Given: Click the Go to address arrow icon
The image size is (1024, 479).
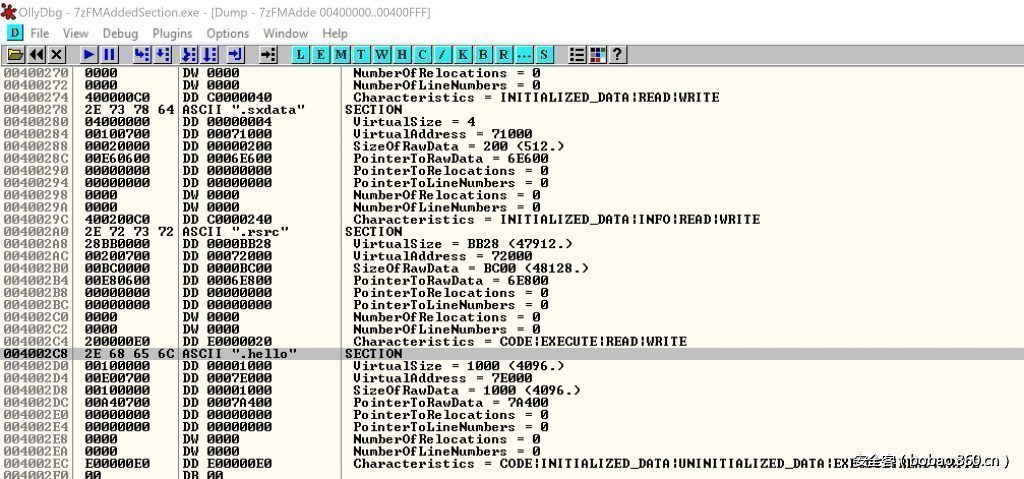Looking at the screenshot, I should (x=268, y=54).
